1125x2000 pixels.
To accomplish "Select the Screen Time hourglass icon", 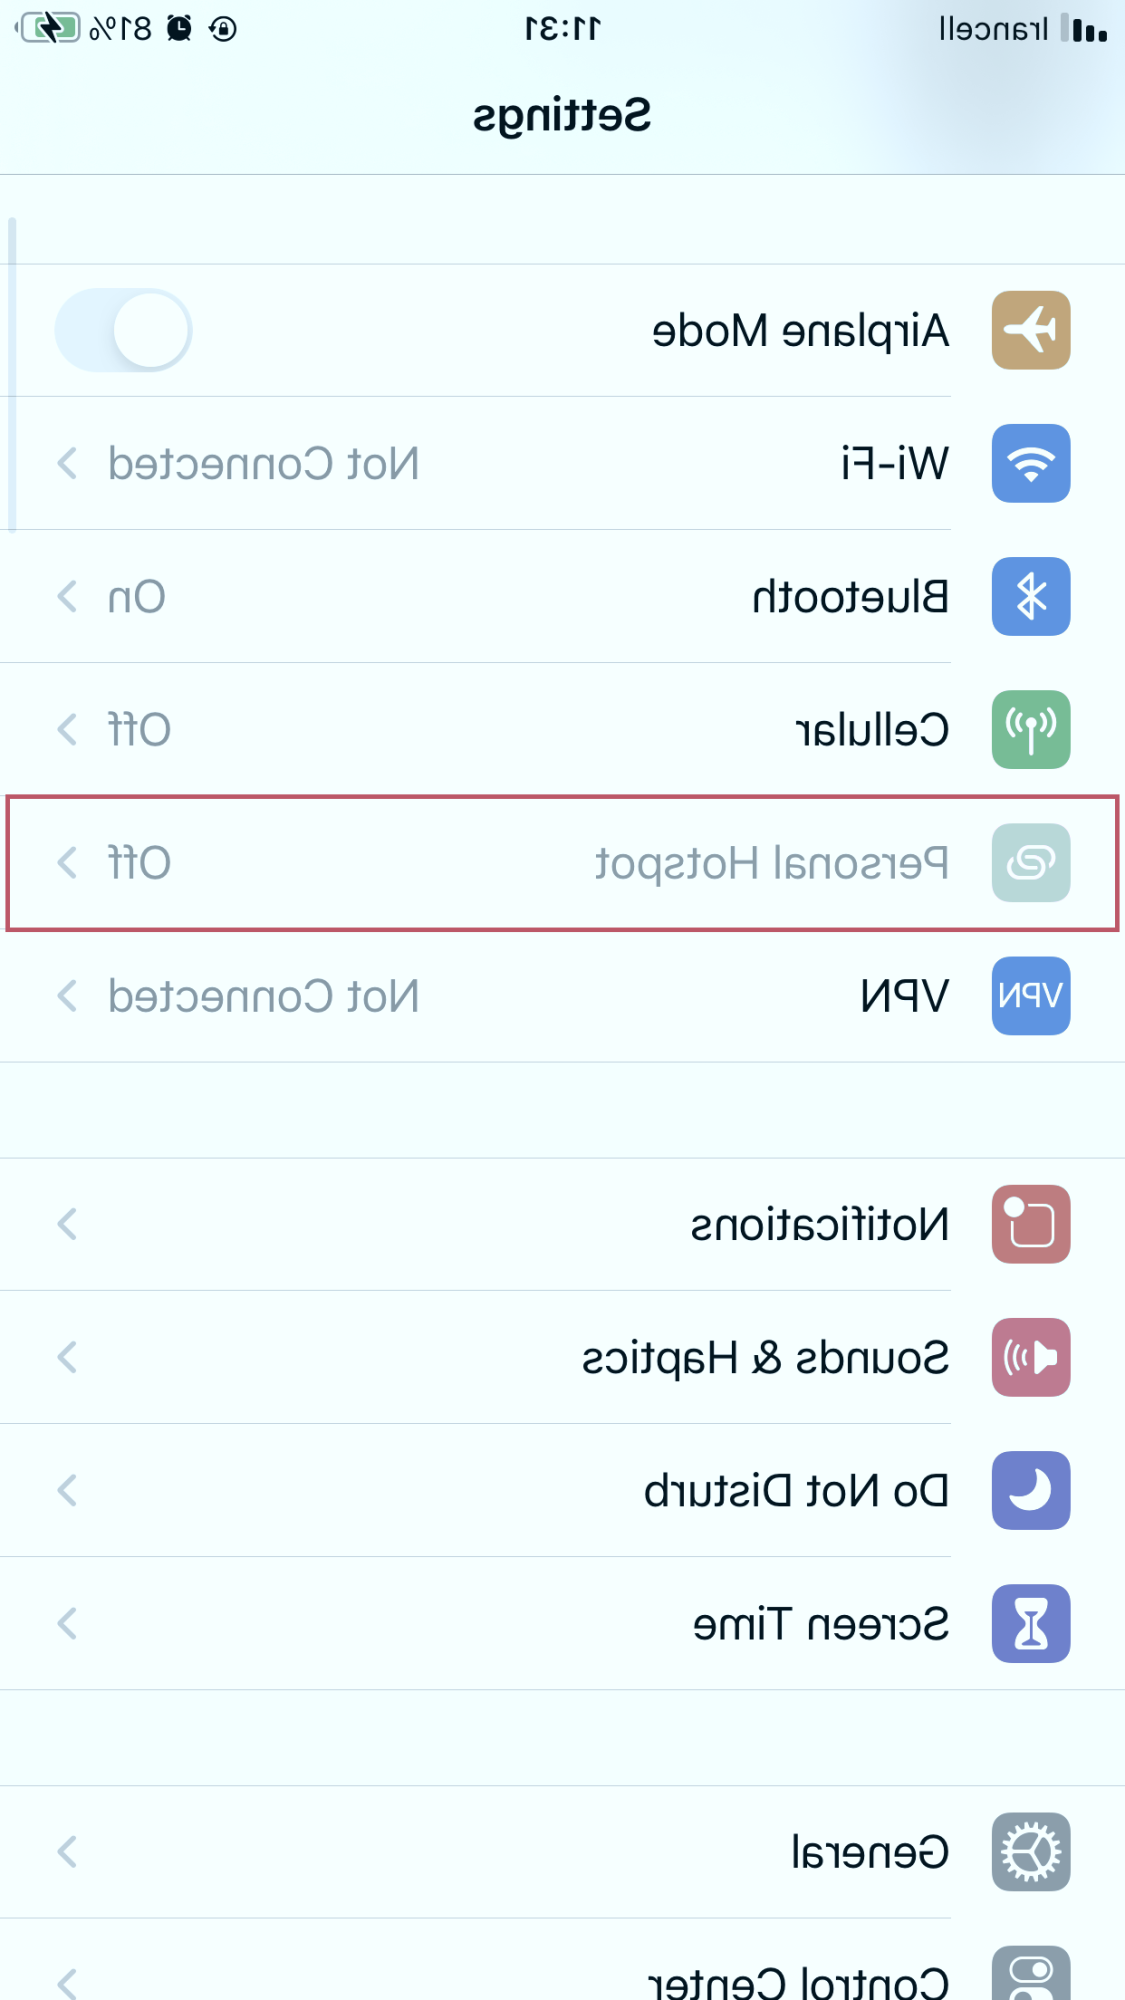I will (1030, 1623).
